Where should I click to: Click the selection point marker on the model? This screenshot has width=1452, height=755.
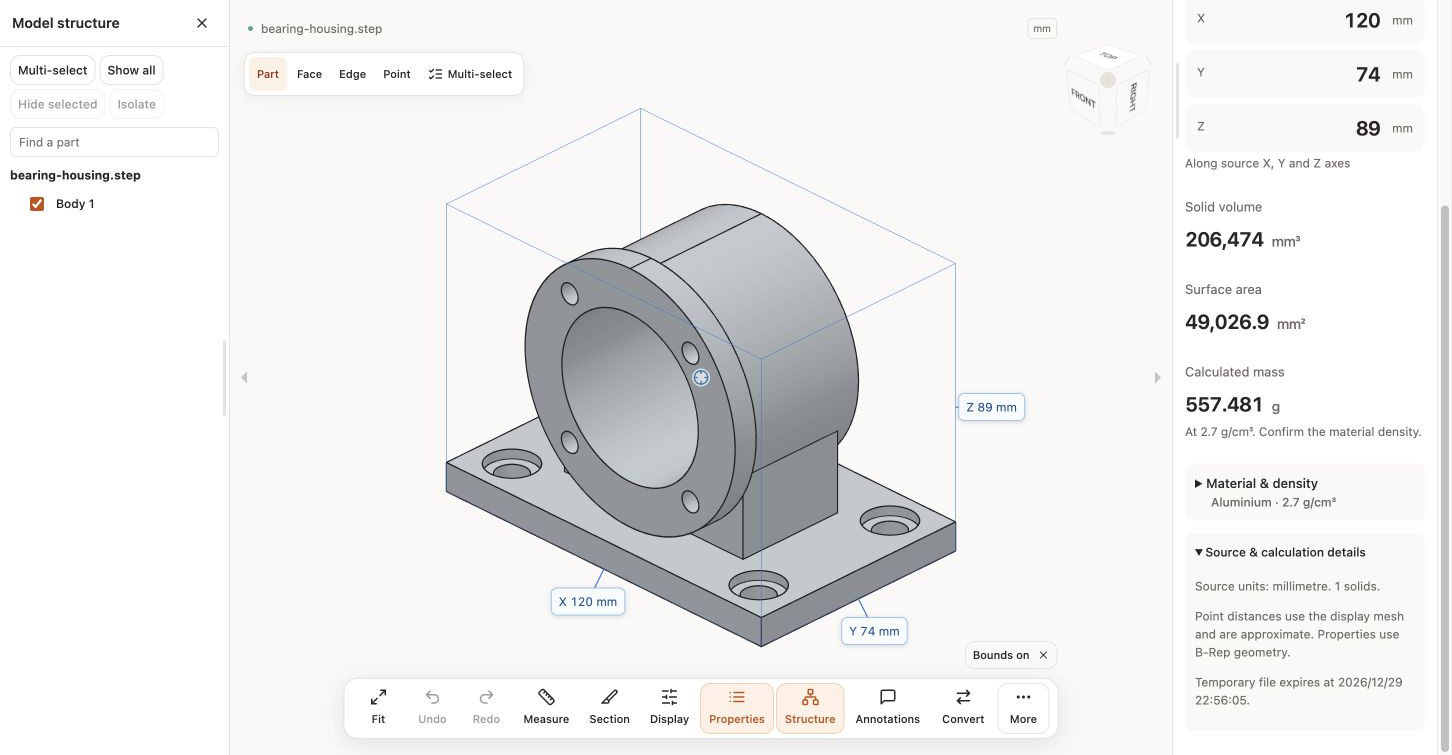[x=701, y=377]
